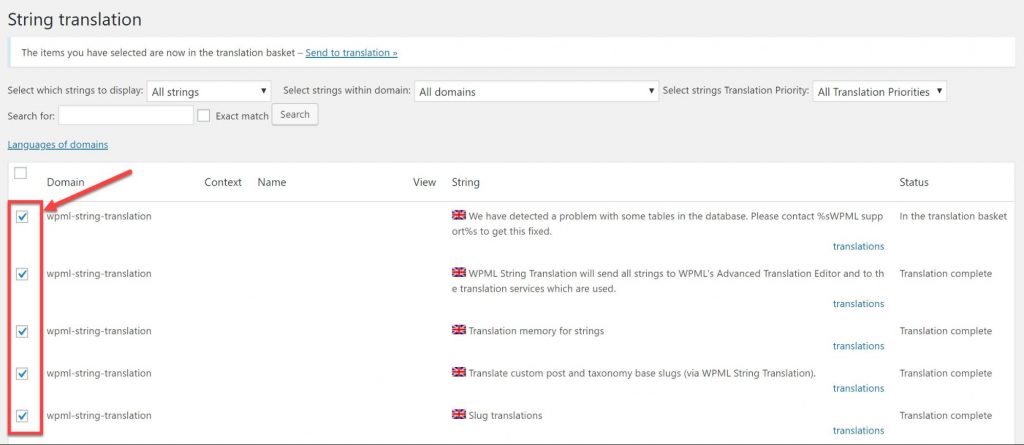Open translations for 'Translate custom post and taxonomy' string
The width and height of the screenshot is (1024, 445).
tap(858, 388)
